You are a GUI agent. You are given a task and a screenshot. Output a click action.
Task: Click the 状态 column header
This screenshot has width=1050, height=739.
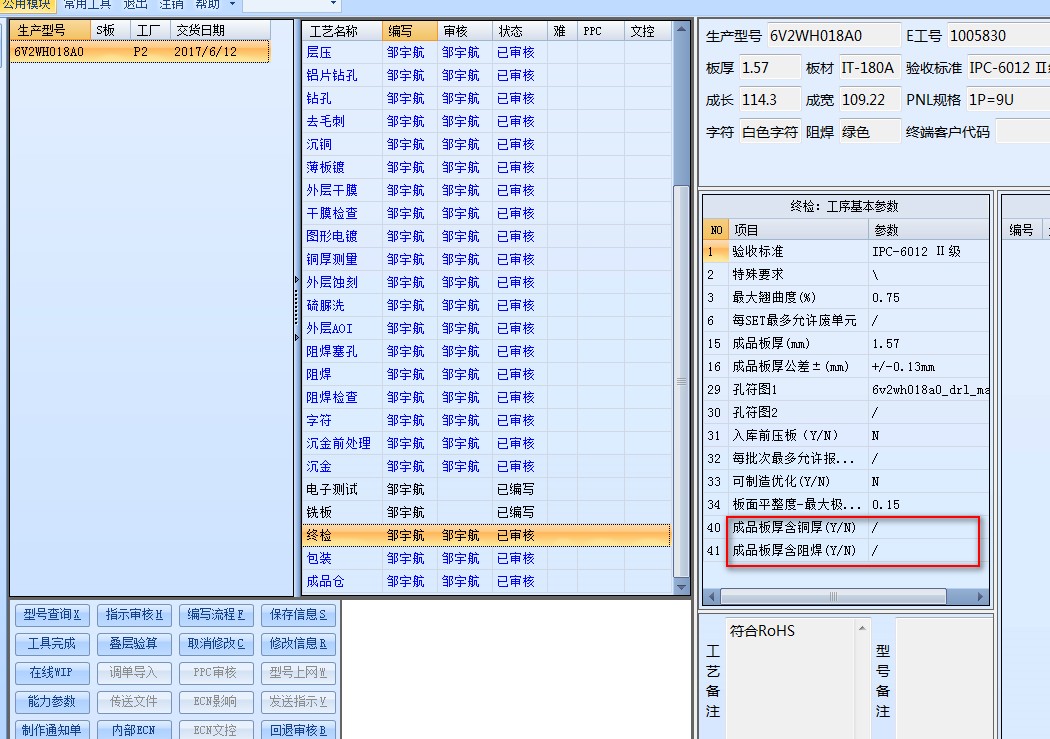(519, 31)
